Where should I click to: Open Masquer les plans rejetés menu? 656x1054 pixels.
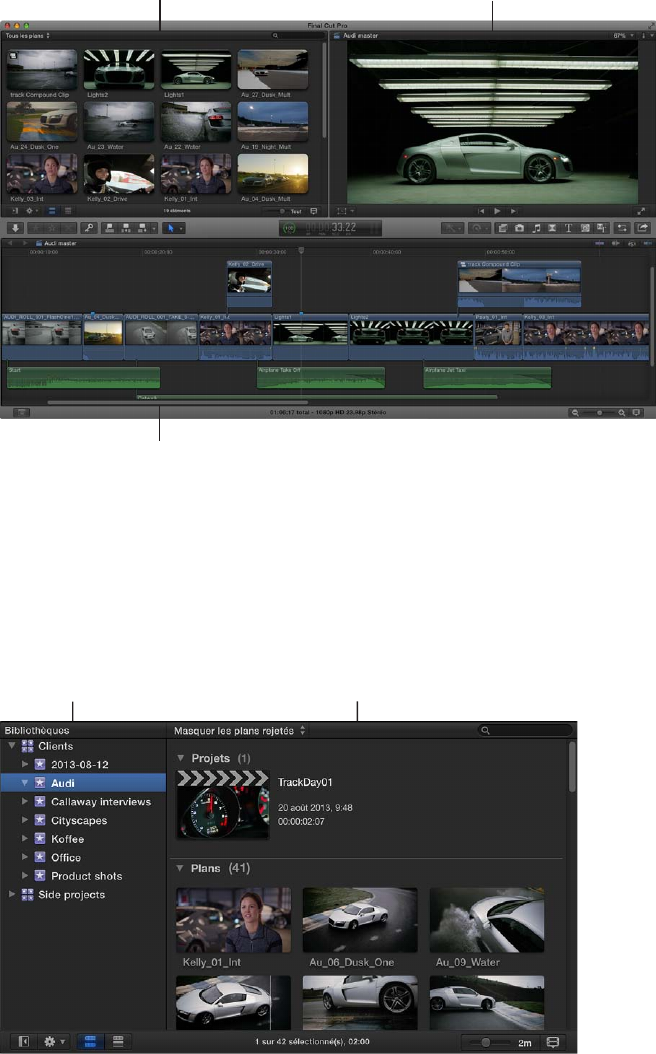pos(239,731)
